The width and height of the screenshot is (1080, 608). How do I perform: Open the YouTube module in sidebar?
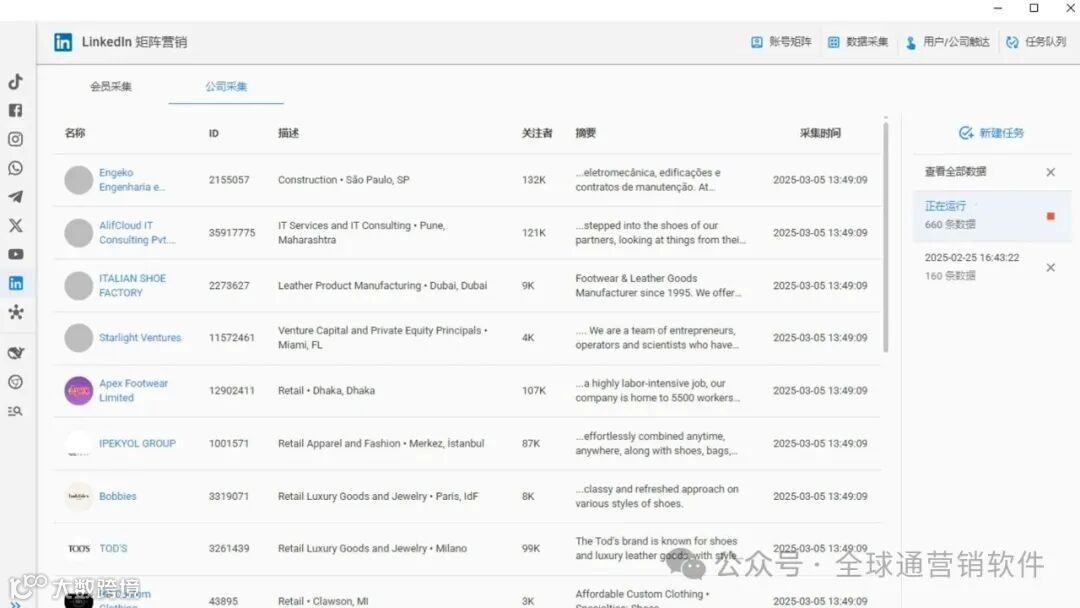point(15,254)
